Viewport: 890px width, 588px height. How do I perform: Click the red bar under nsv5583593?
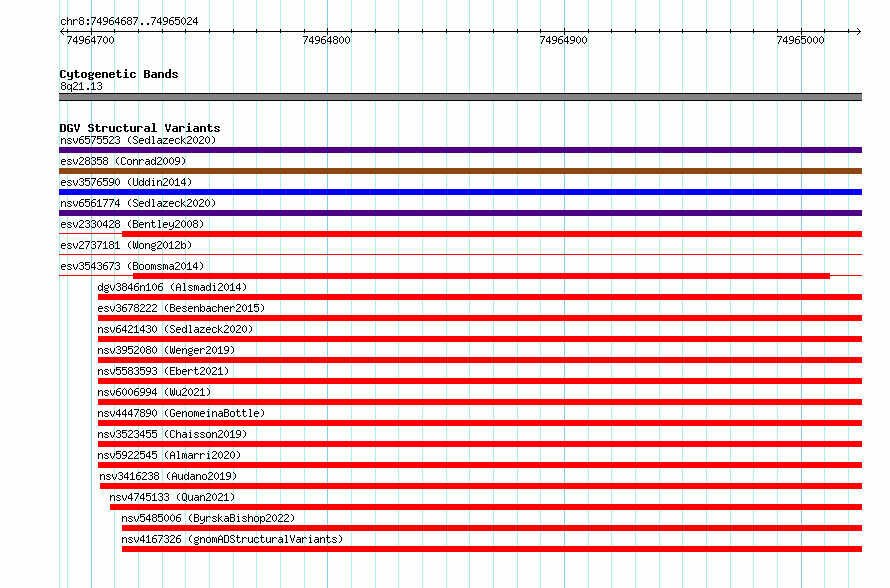pyautogui.click(x=480, y=381)
